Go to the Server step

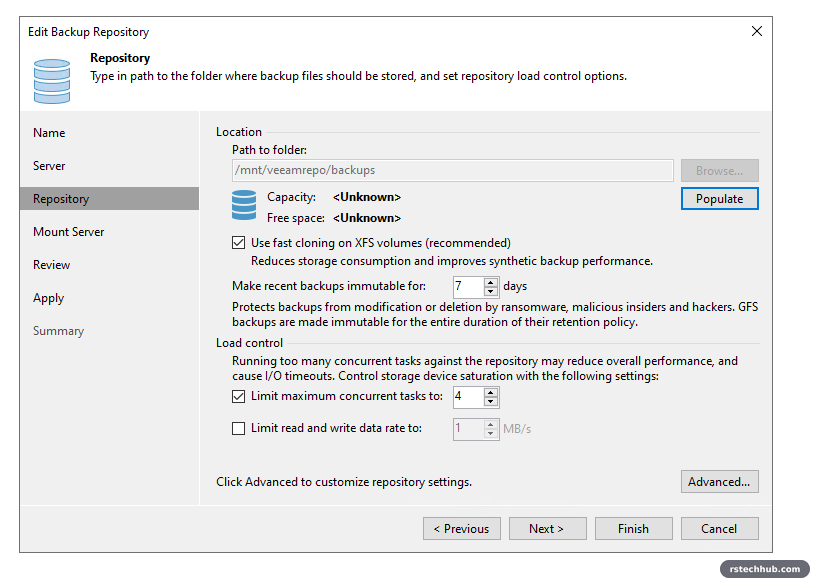click(49, 166)
